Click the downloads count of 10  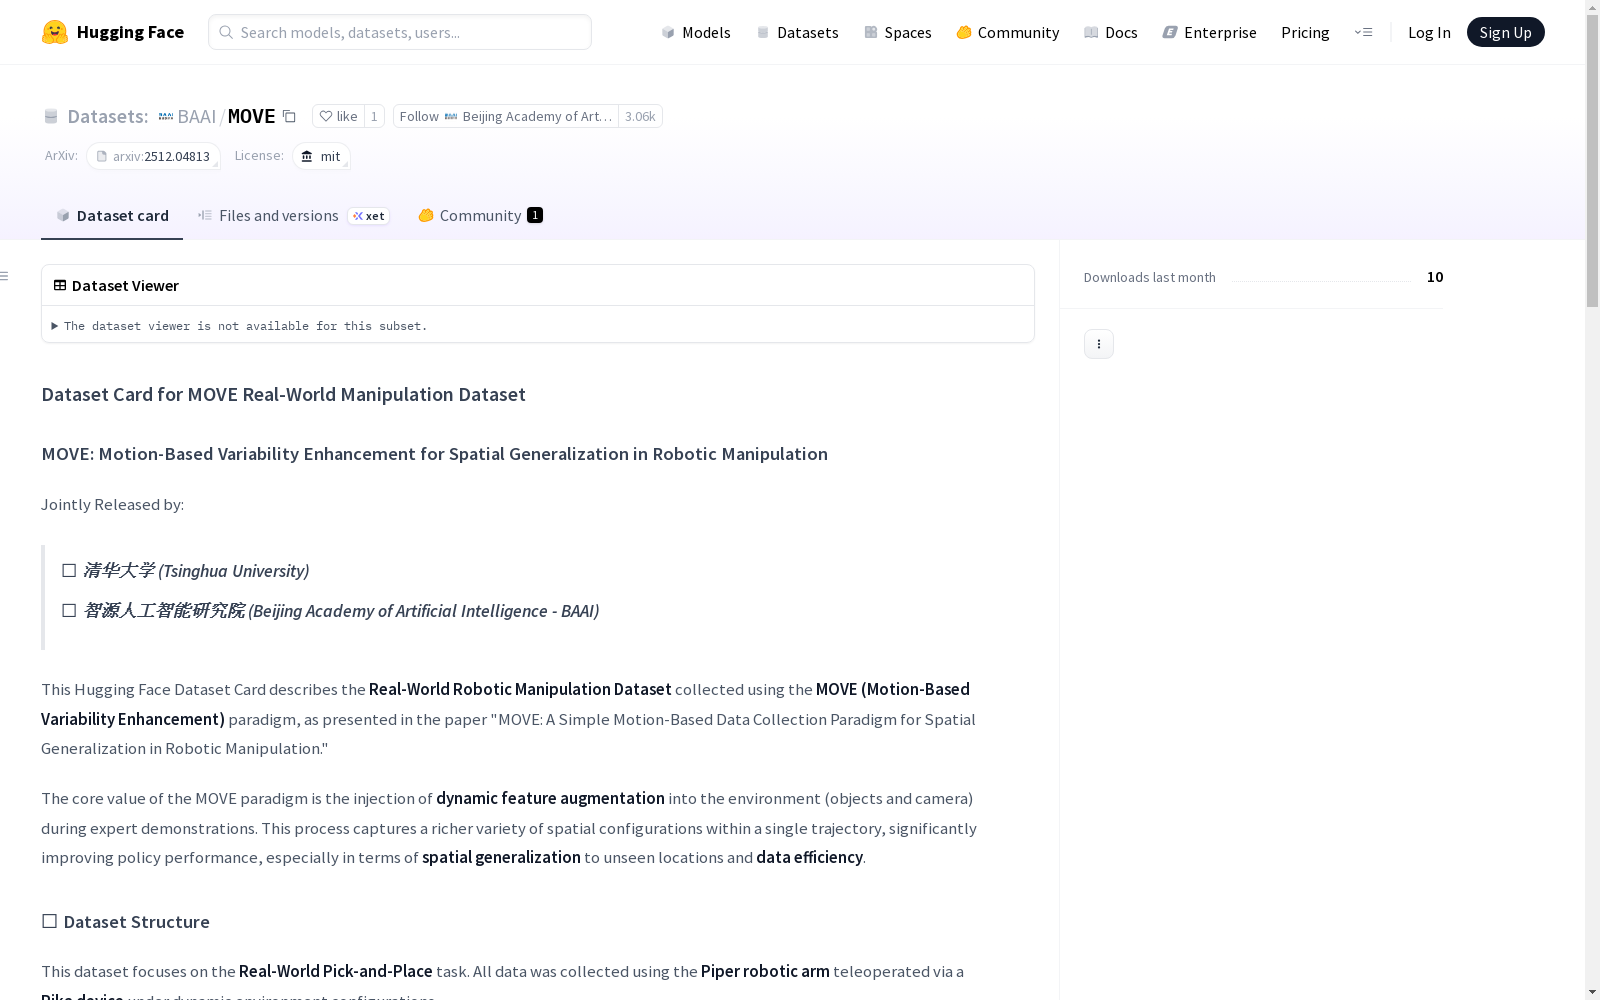(1435, 277)
